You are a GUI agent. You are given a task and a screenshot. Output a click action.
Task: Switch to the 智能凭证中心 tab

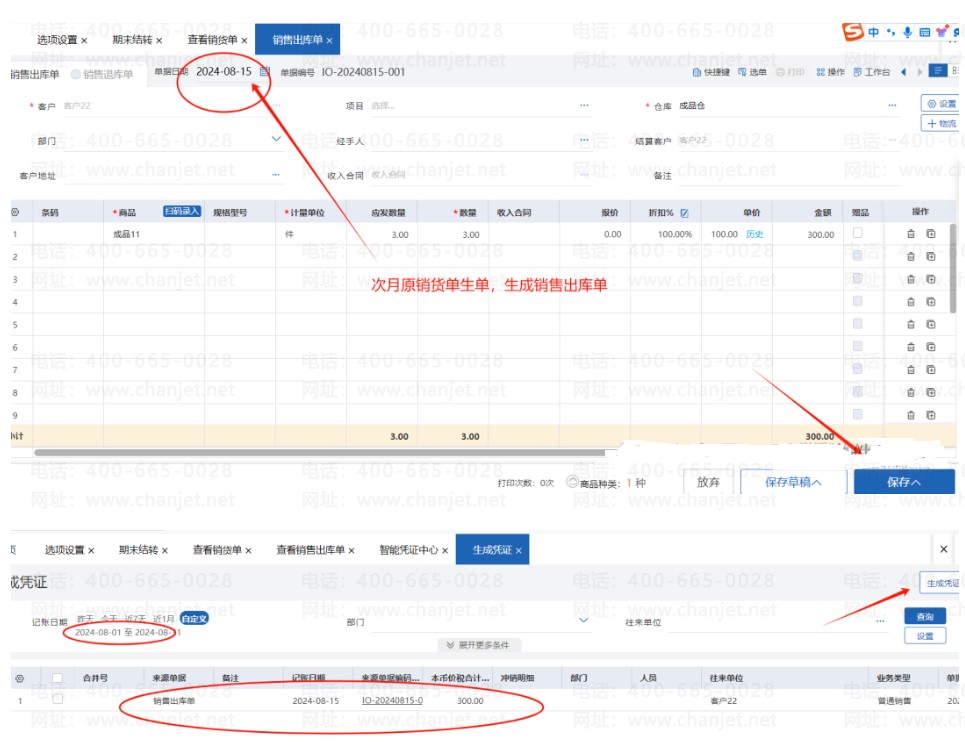tap(409, 550)
